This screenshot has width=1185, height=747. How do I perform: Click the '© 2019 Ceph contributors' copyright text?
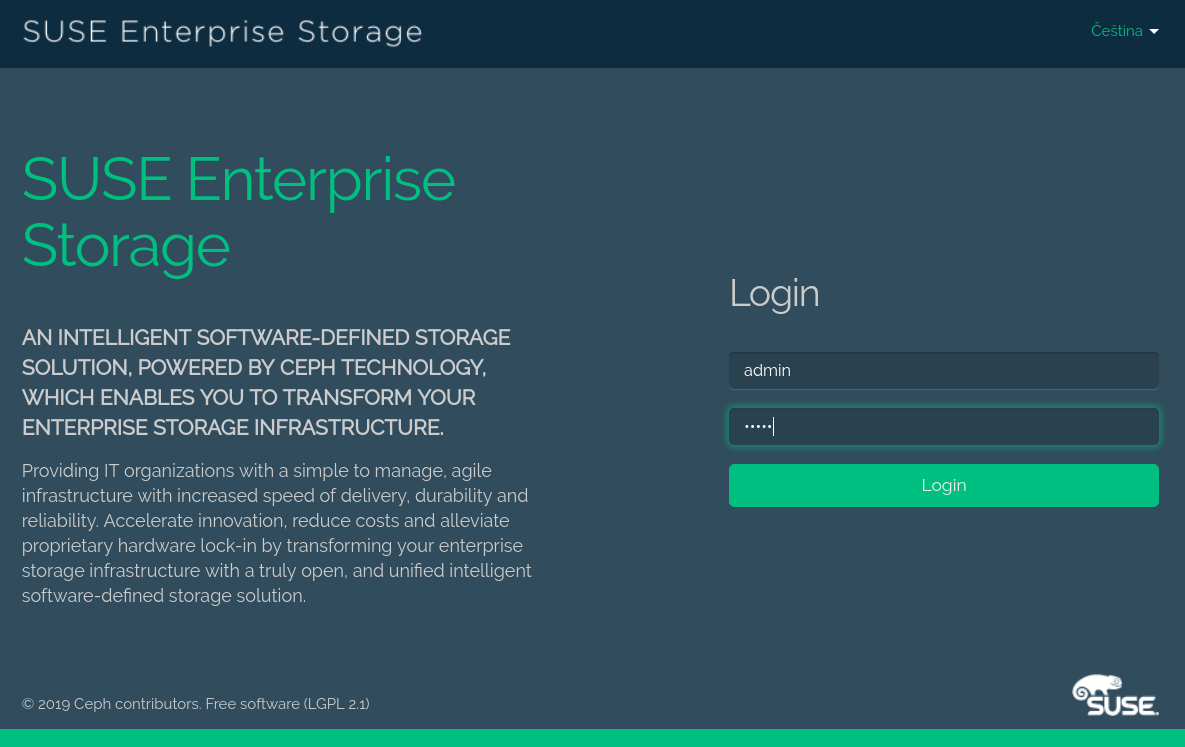pyautogui.click(x=110, y=704)
